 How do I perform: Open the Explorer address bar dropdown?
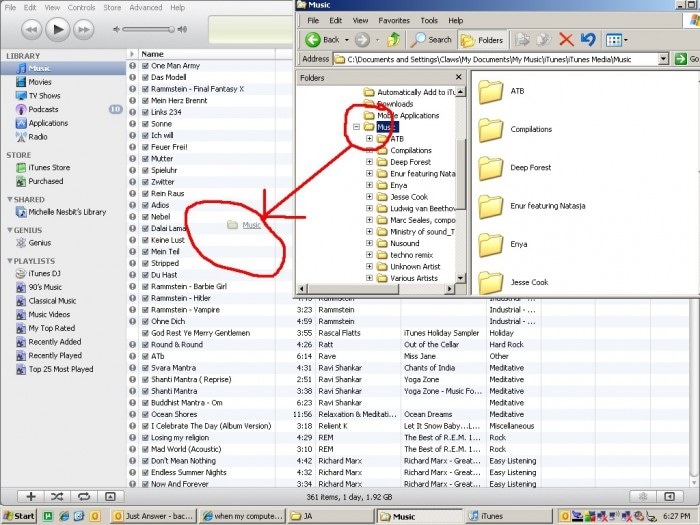tap(663, 58)
